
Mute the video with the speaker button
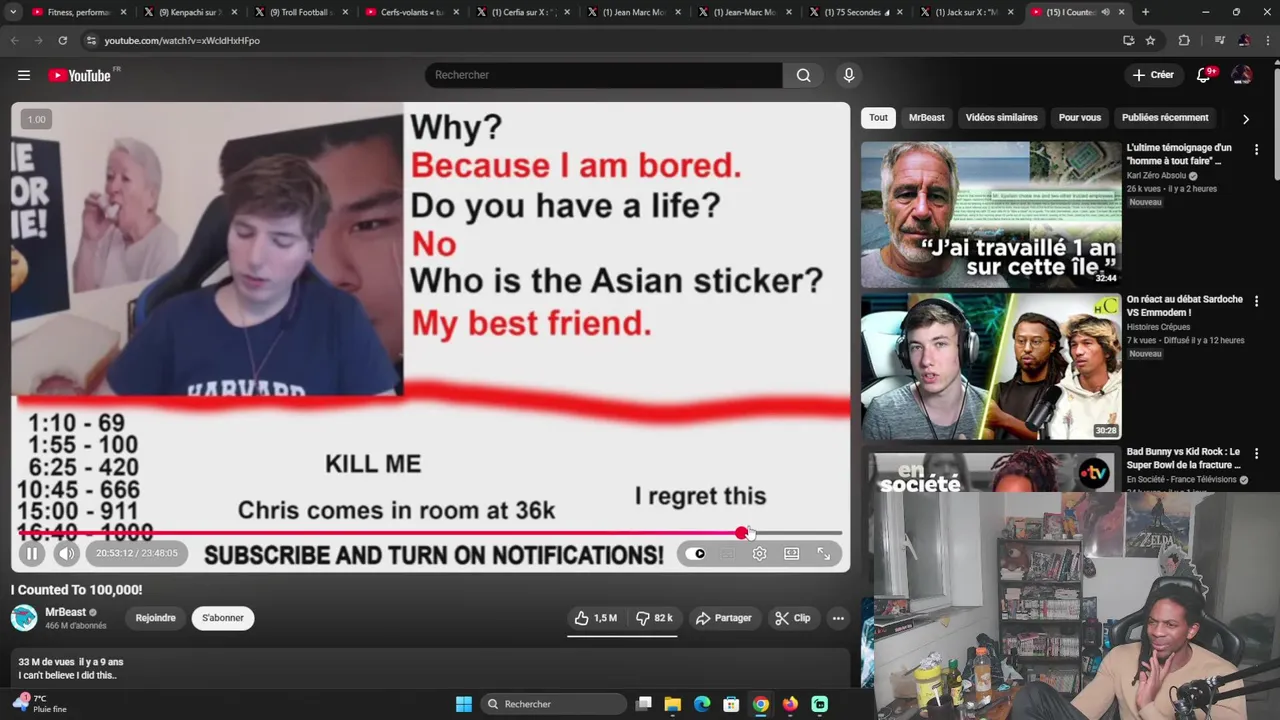point(66,553)
